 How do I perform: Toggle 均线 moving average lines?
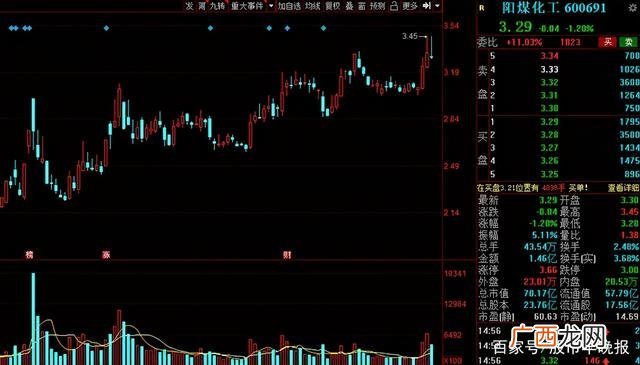pyautogui.click(x=313, y=6)
